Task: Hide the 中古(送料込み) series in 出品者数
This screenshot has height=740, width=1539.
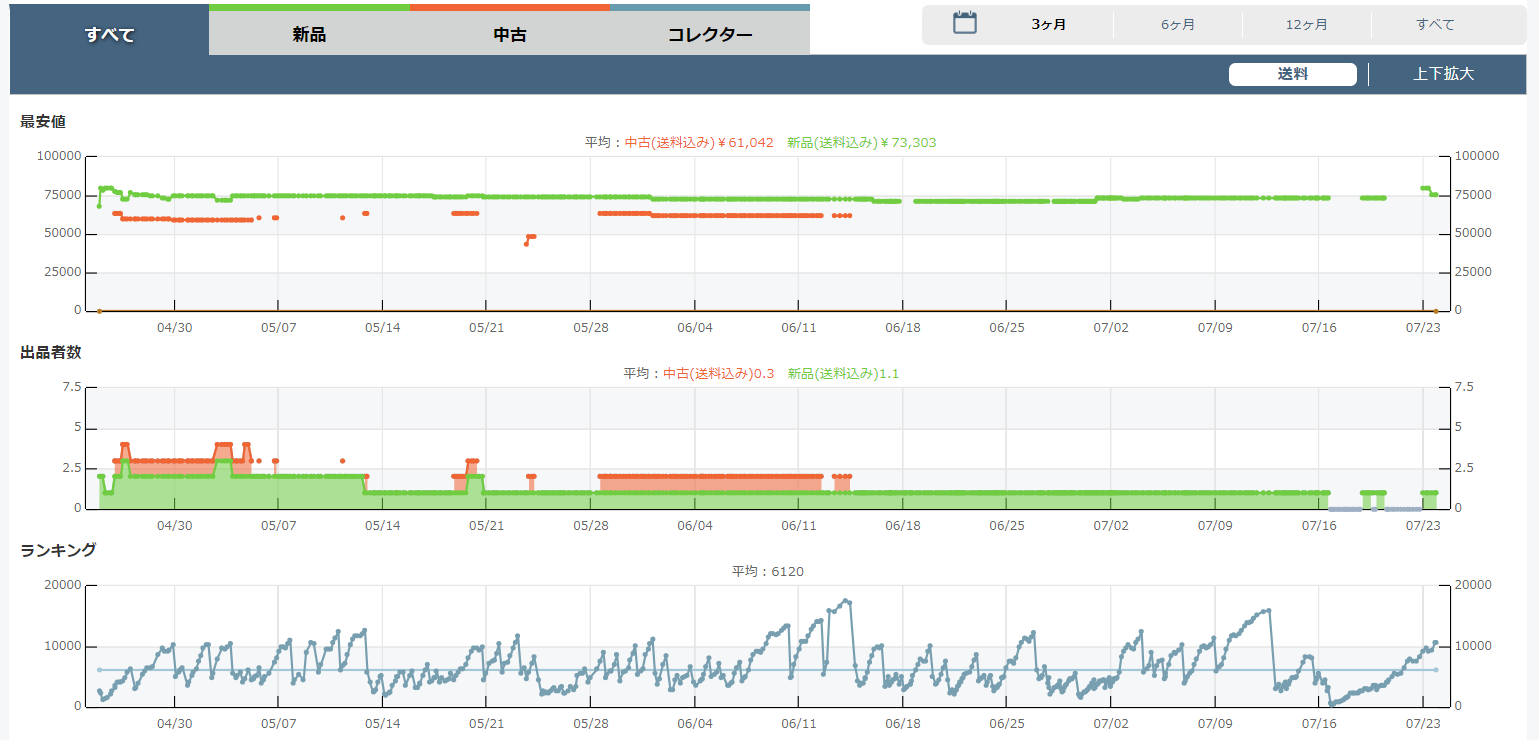Action: [x=718, y=374]
